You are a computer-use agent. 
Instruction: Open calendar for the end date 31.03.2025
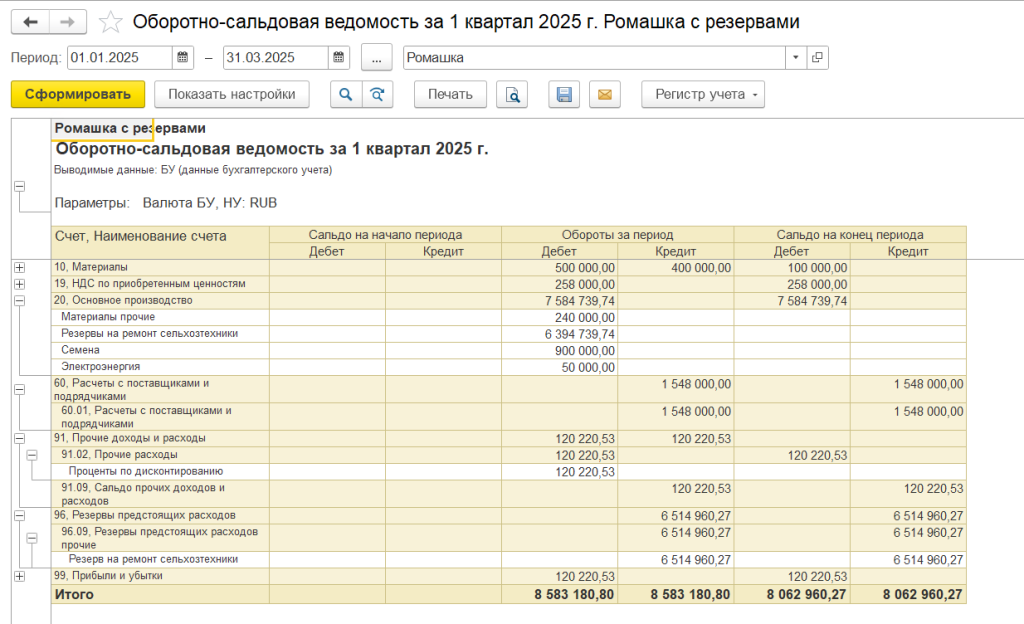pyautogui.click(x=339, y=58)
